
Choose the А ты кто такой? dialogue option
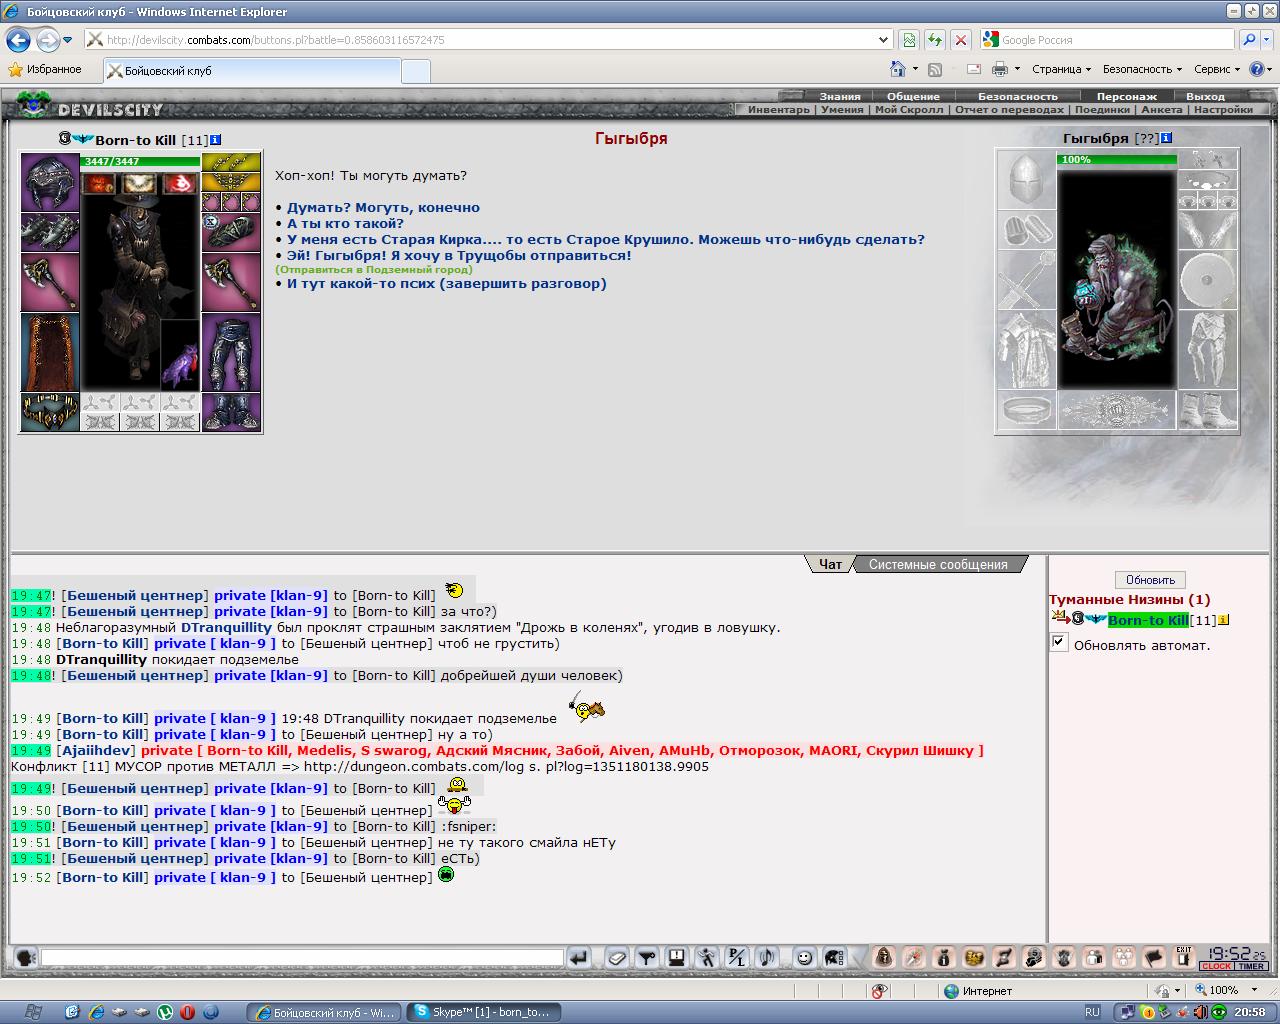345,223
